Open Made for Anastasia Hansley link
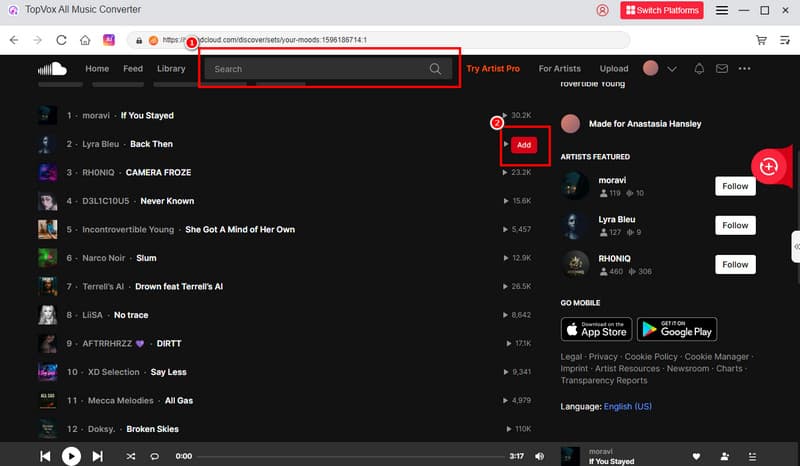 pos(645,124)
